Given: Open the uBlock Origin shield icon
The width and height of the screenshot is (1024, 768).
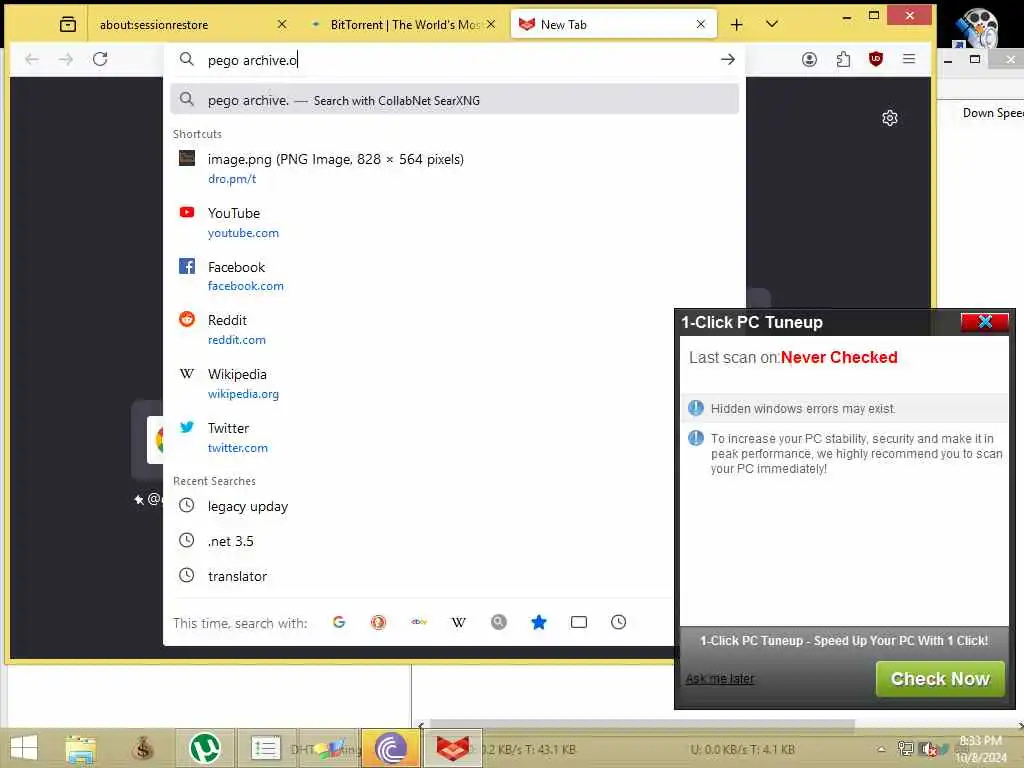Looking at the screenshot, I should point(876,59).
